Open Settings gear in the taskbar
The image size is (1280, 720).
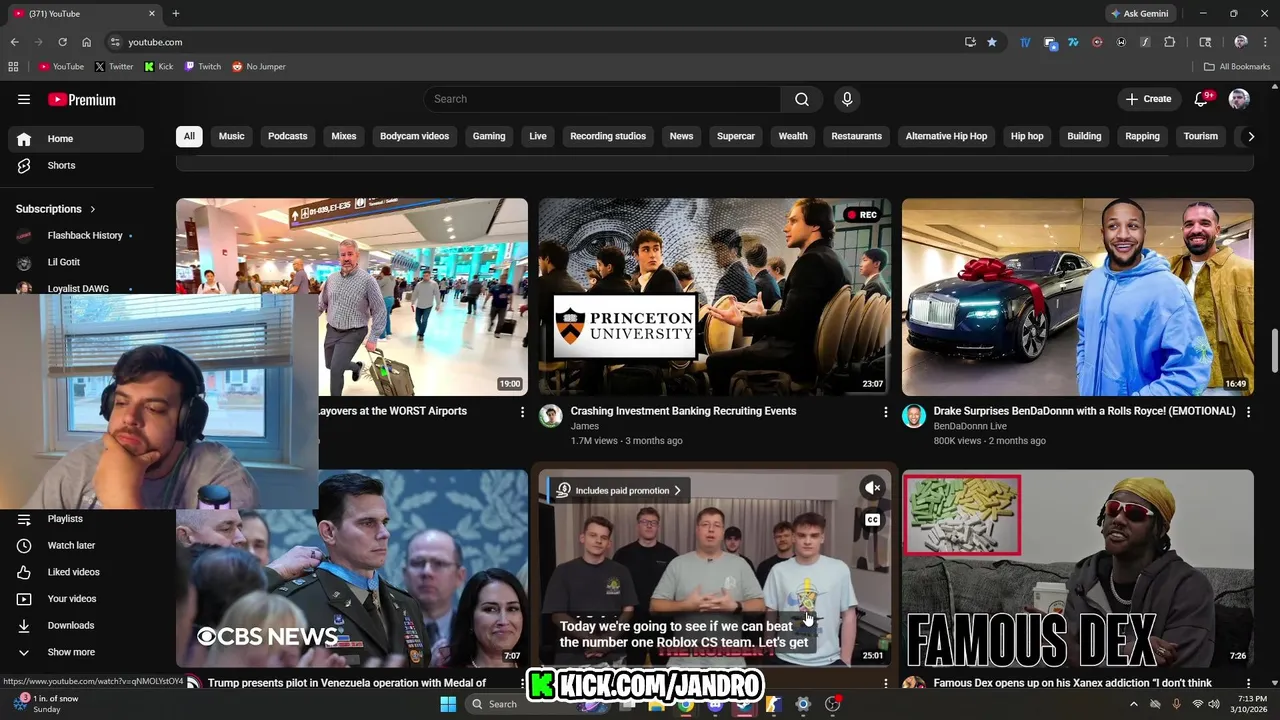(x=802, y=704)
